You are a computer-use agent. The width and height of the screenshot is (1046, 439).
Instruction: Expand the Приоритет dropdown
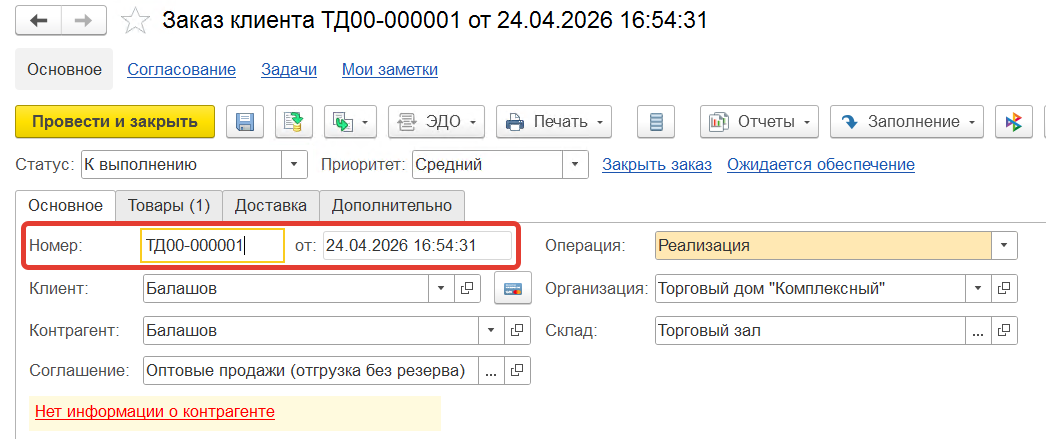click(576, 164)
